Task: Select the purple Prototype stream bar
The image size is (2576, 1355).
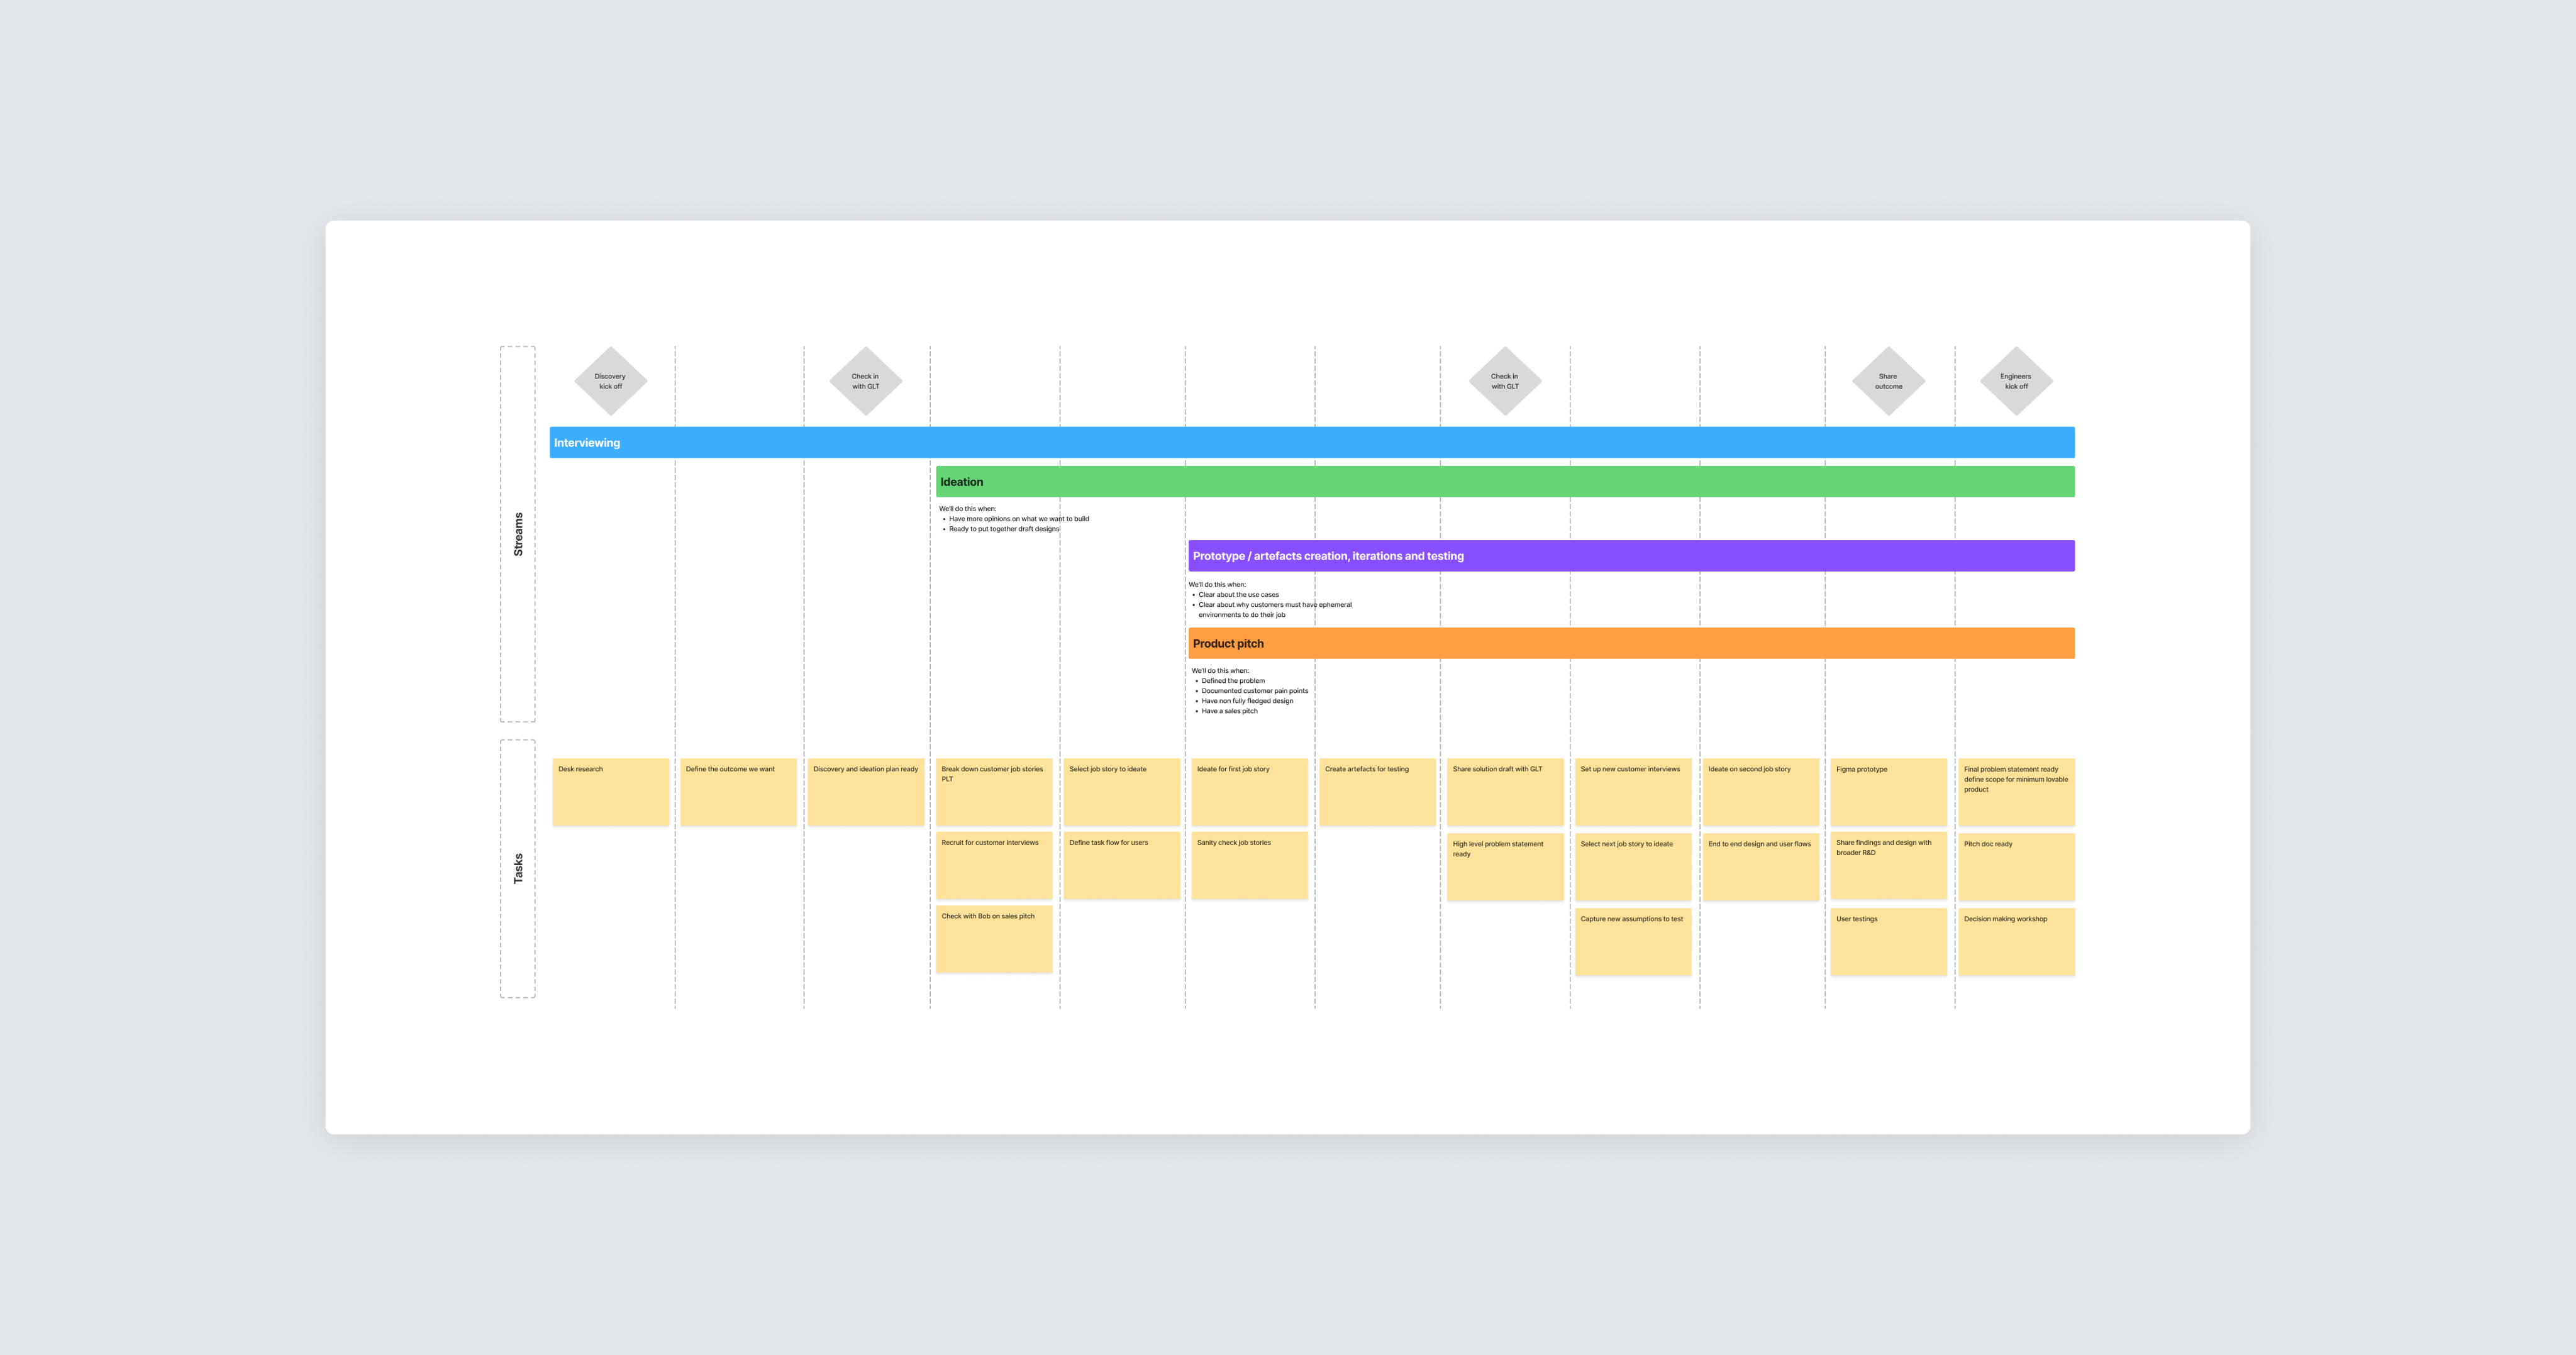Action: 1630,556
